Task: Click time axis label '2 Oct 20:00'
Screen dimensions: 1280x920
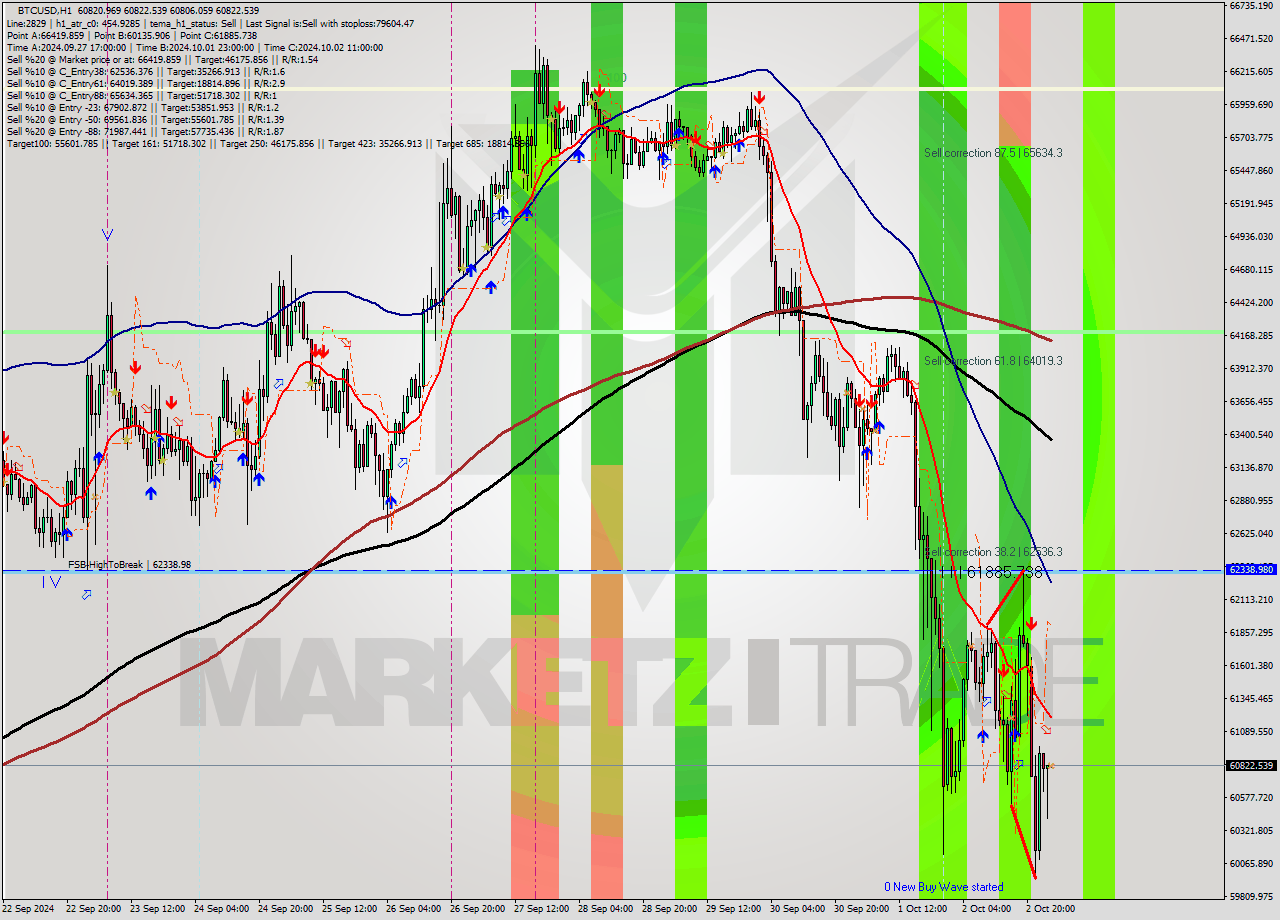Action: click(x=1051, y=909)
